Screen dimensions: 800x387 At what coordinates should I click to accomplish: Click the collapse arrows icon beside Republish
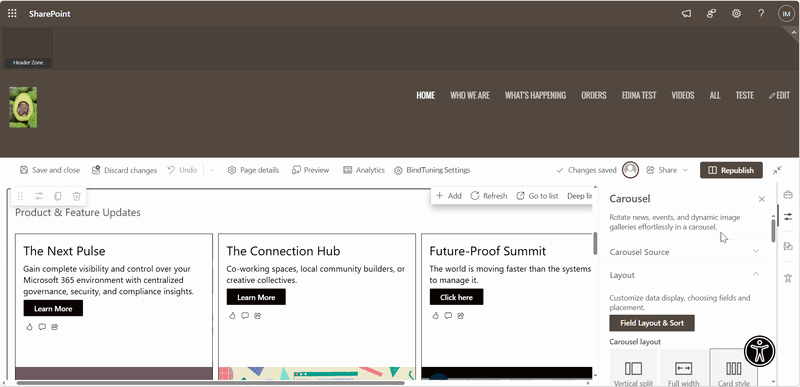pos(777,170)
